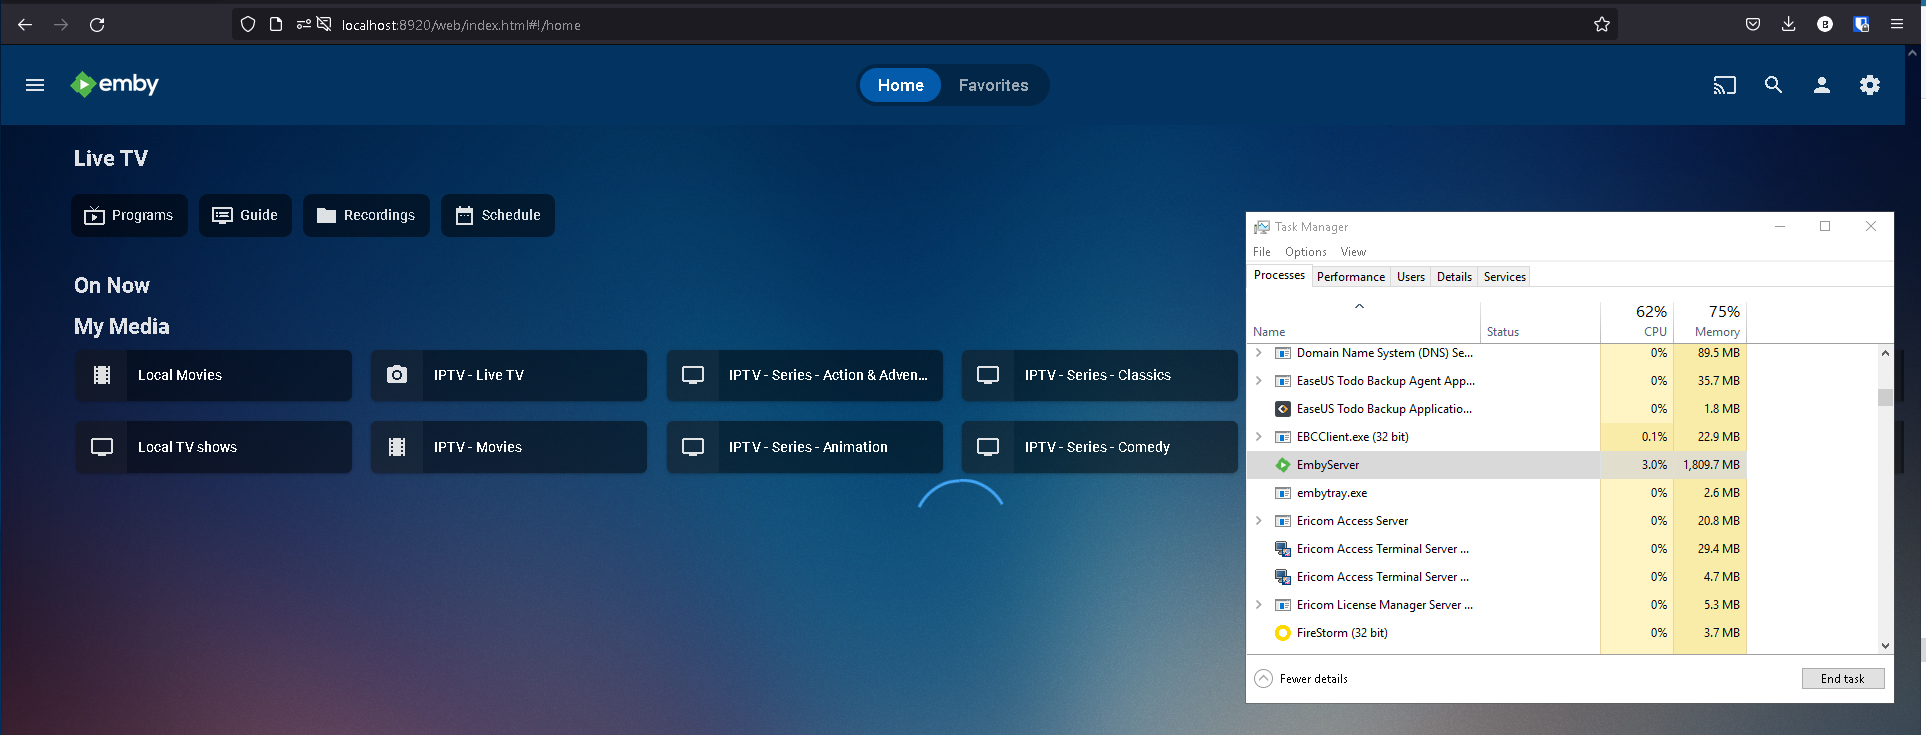1926x735 pixels.
Task: Expand the EBCClient.exe (32 bit) process
Action: coord(1259,437)
